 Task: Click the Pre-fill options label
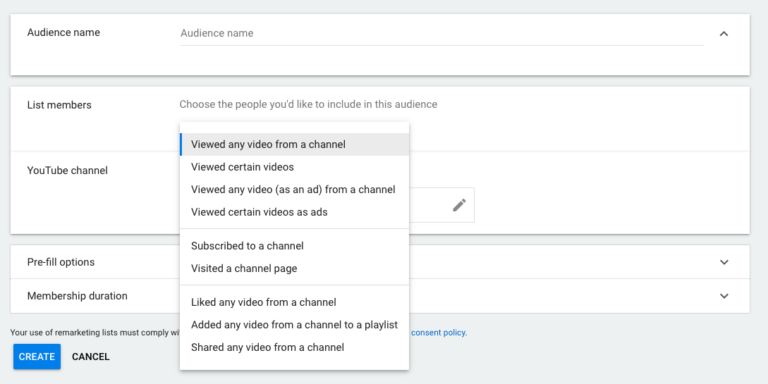click(x=61, y=262)
